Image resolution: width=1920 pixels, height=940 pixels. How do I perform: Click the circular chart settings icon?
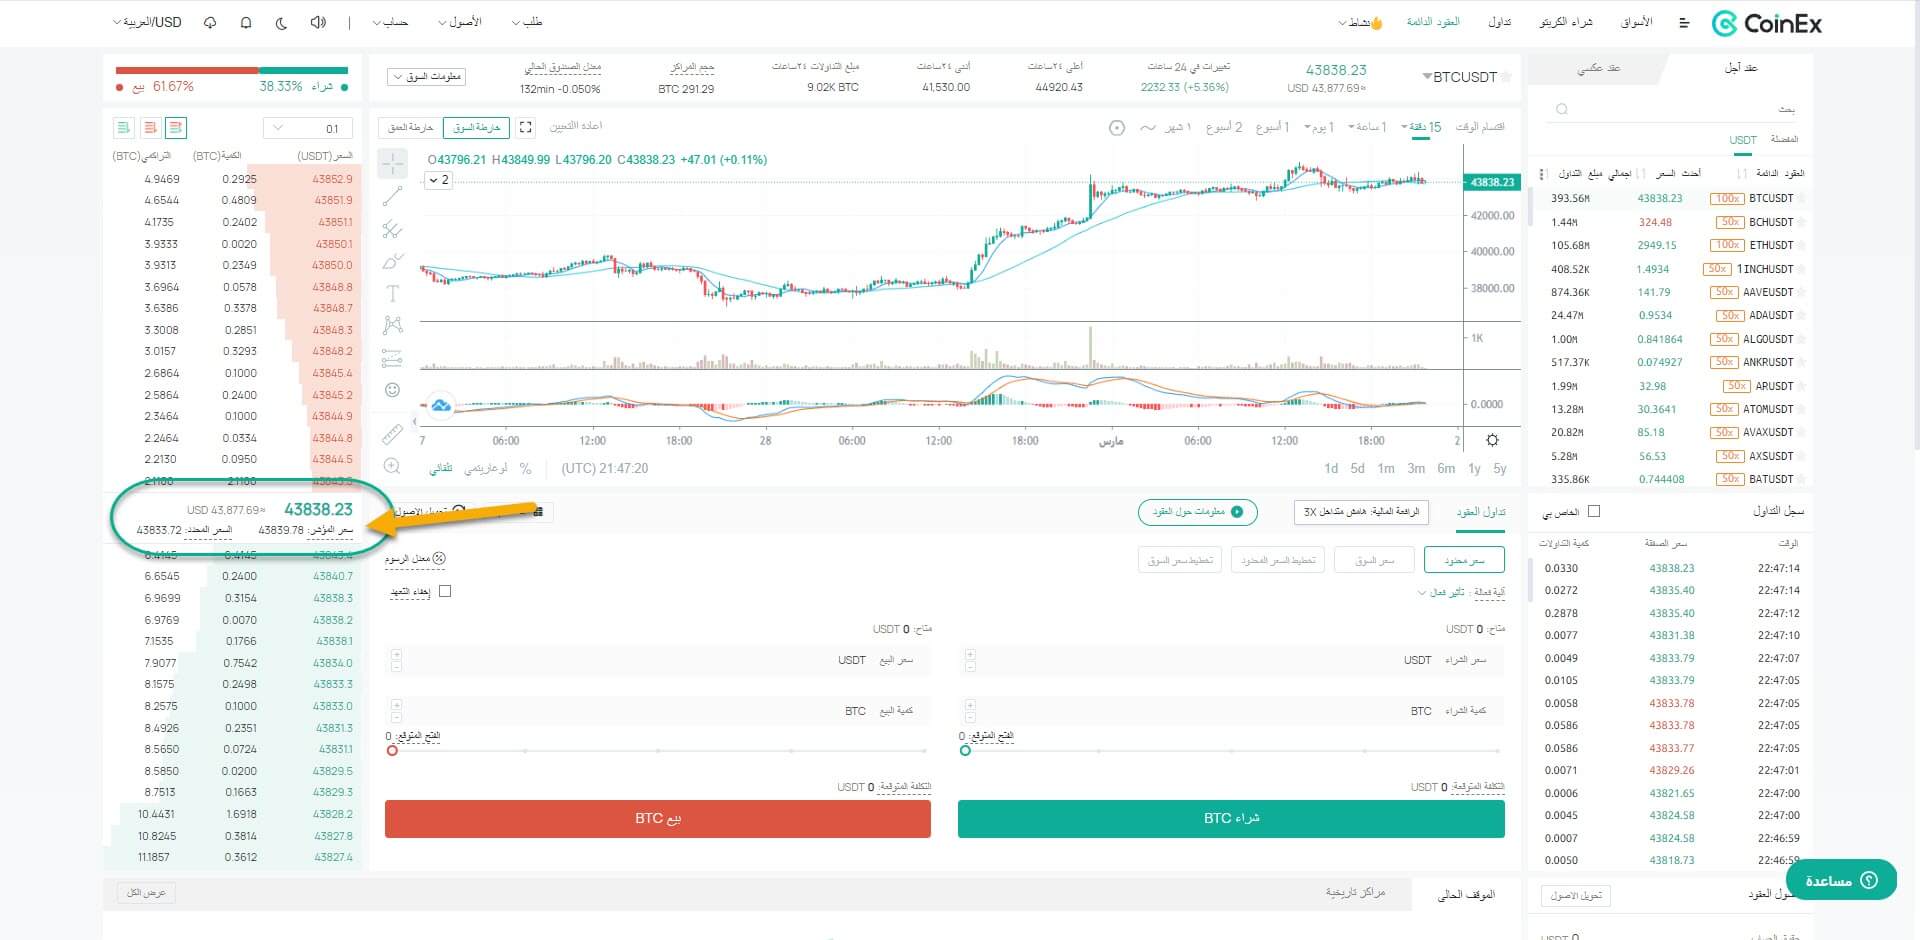[1117, 127]
